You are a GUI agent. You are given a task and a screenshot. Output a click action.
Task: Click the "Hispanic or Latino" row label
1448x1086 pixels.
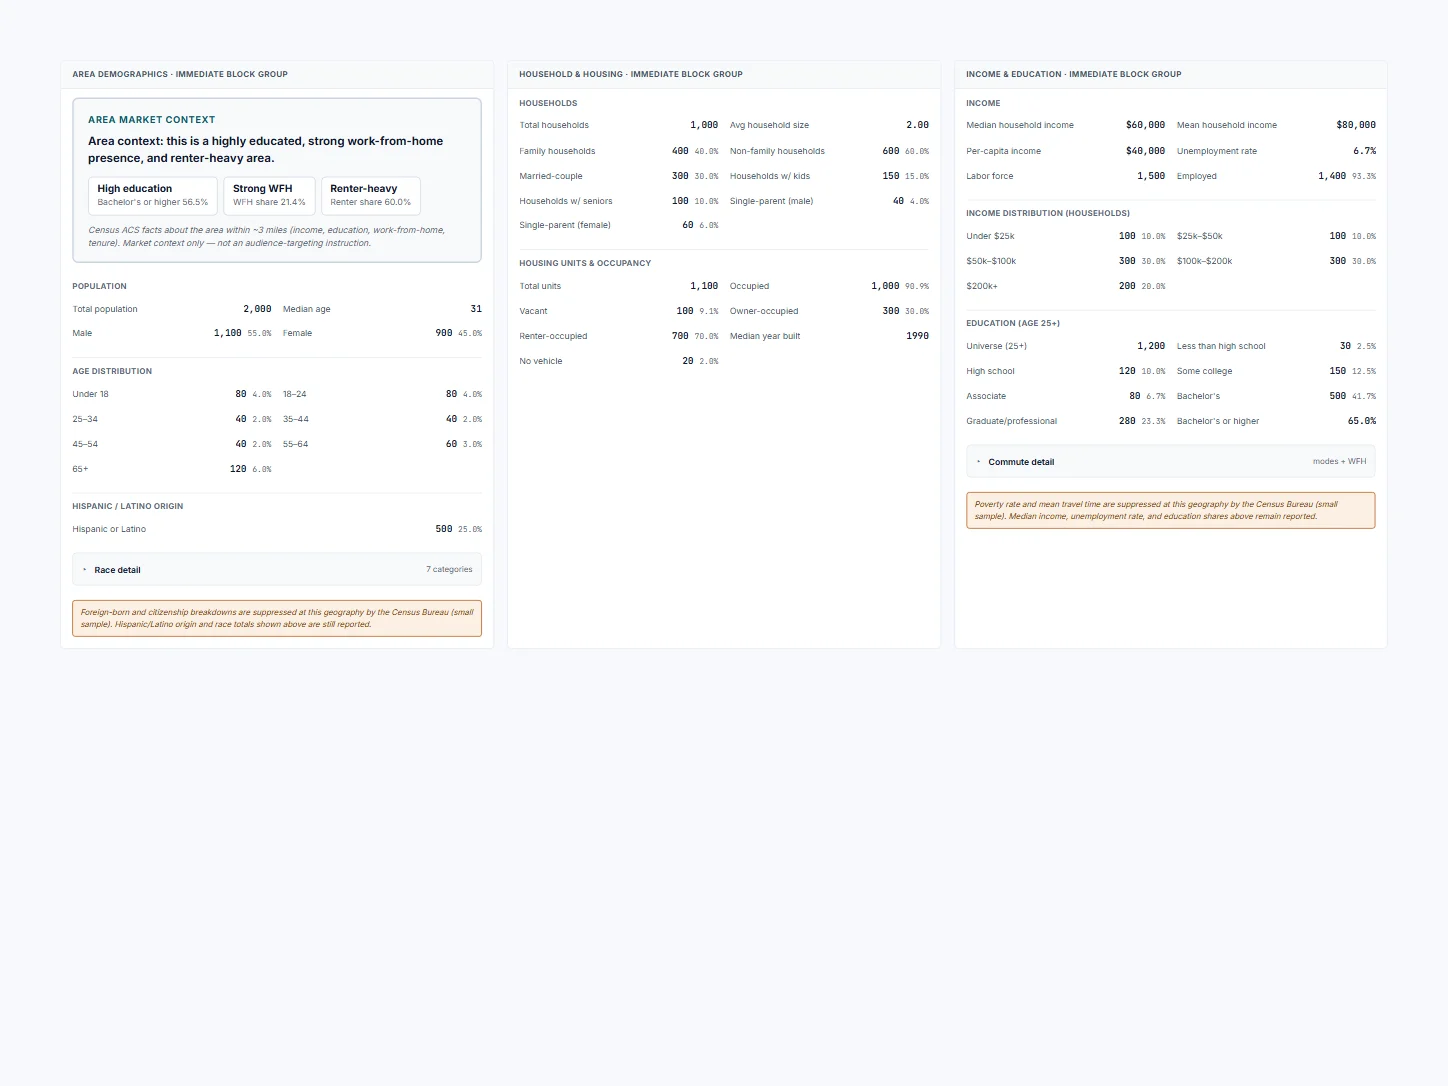[x=109, y=529]
